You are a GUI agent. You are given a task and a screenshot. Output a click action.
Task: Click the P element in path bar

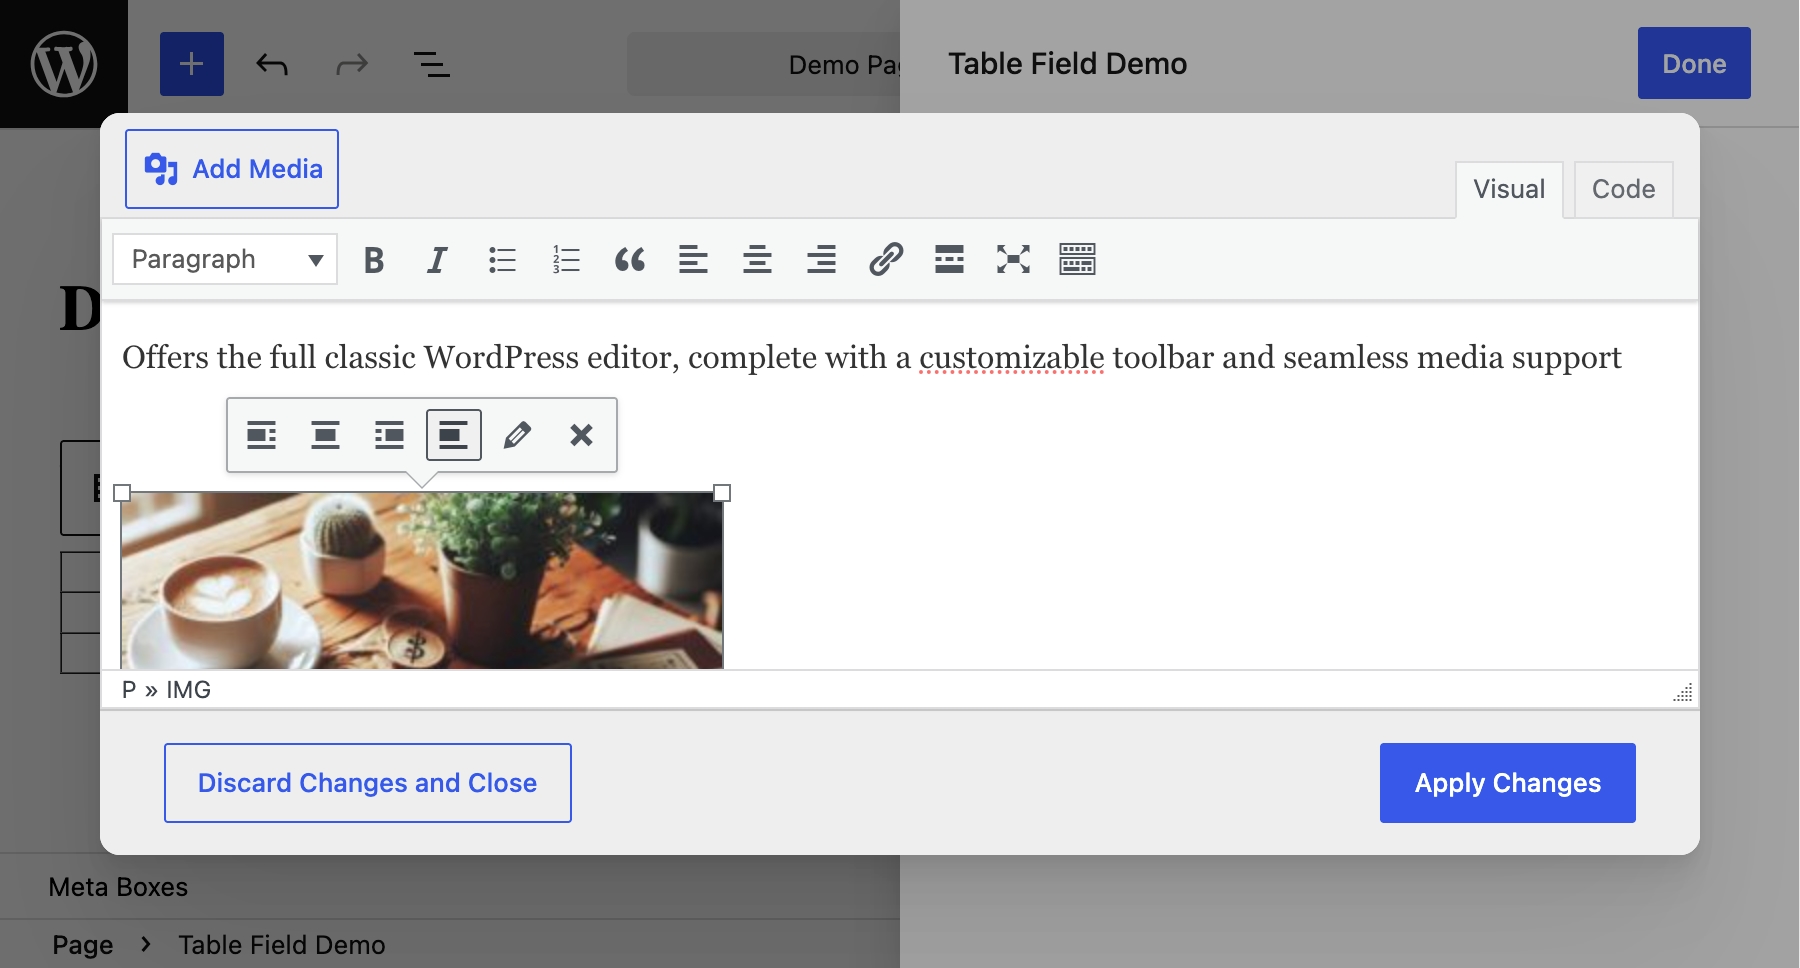pos(129,690)
